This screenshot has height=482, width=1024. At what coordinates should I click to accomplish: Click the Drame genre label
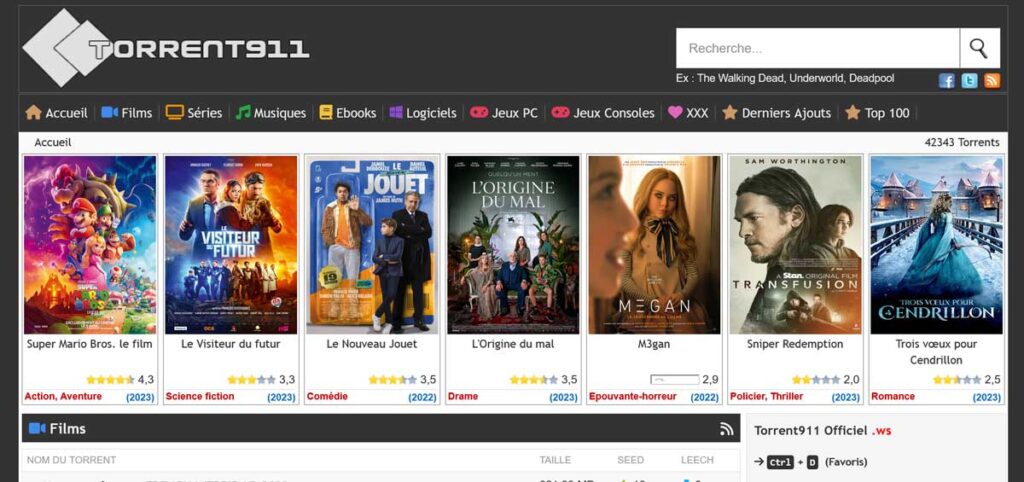click(463, 396)
